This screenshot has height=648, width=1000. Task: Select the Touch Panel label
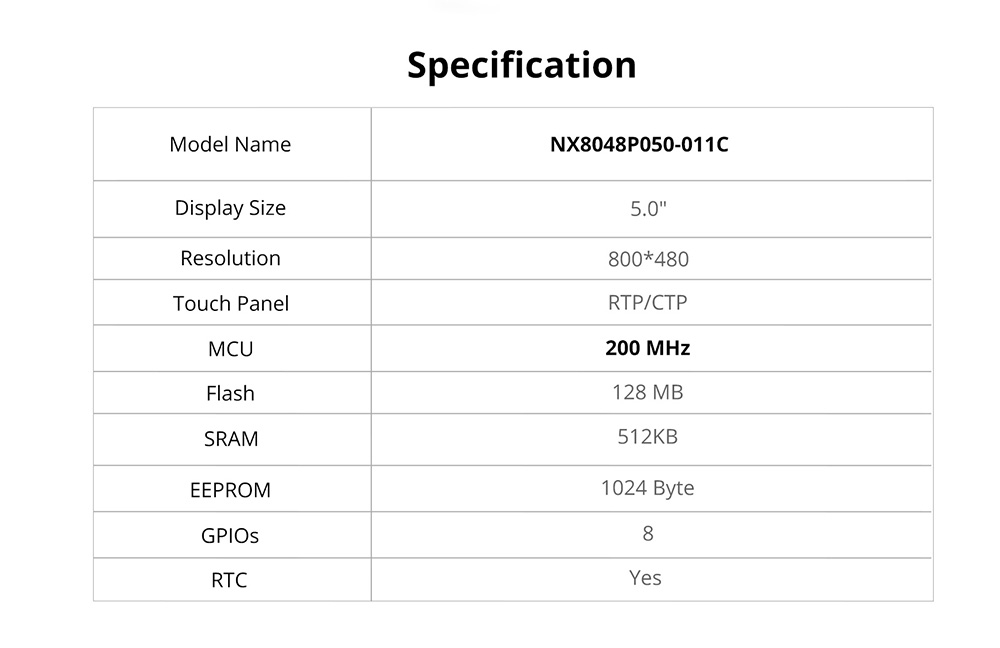230,304
